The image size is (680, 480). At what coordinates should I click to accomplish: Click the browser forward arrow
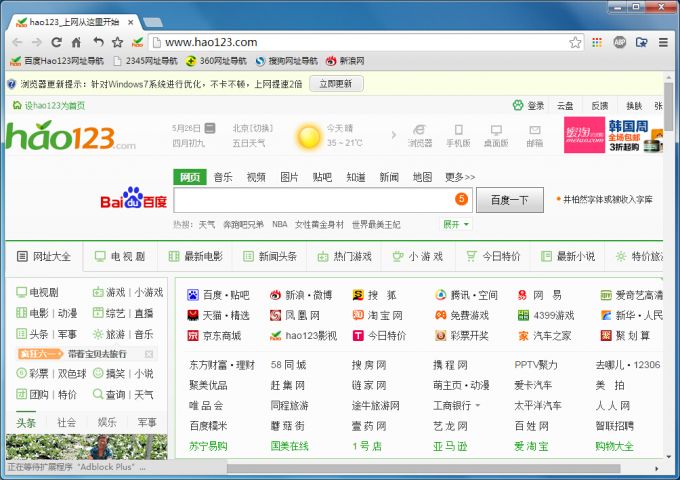37,42
